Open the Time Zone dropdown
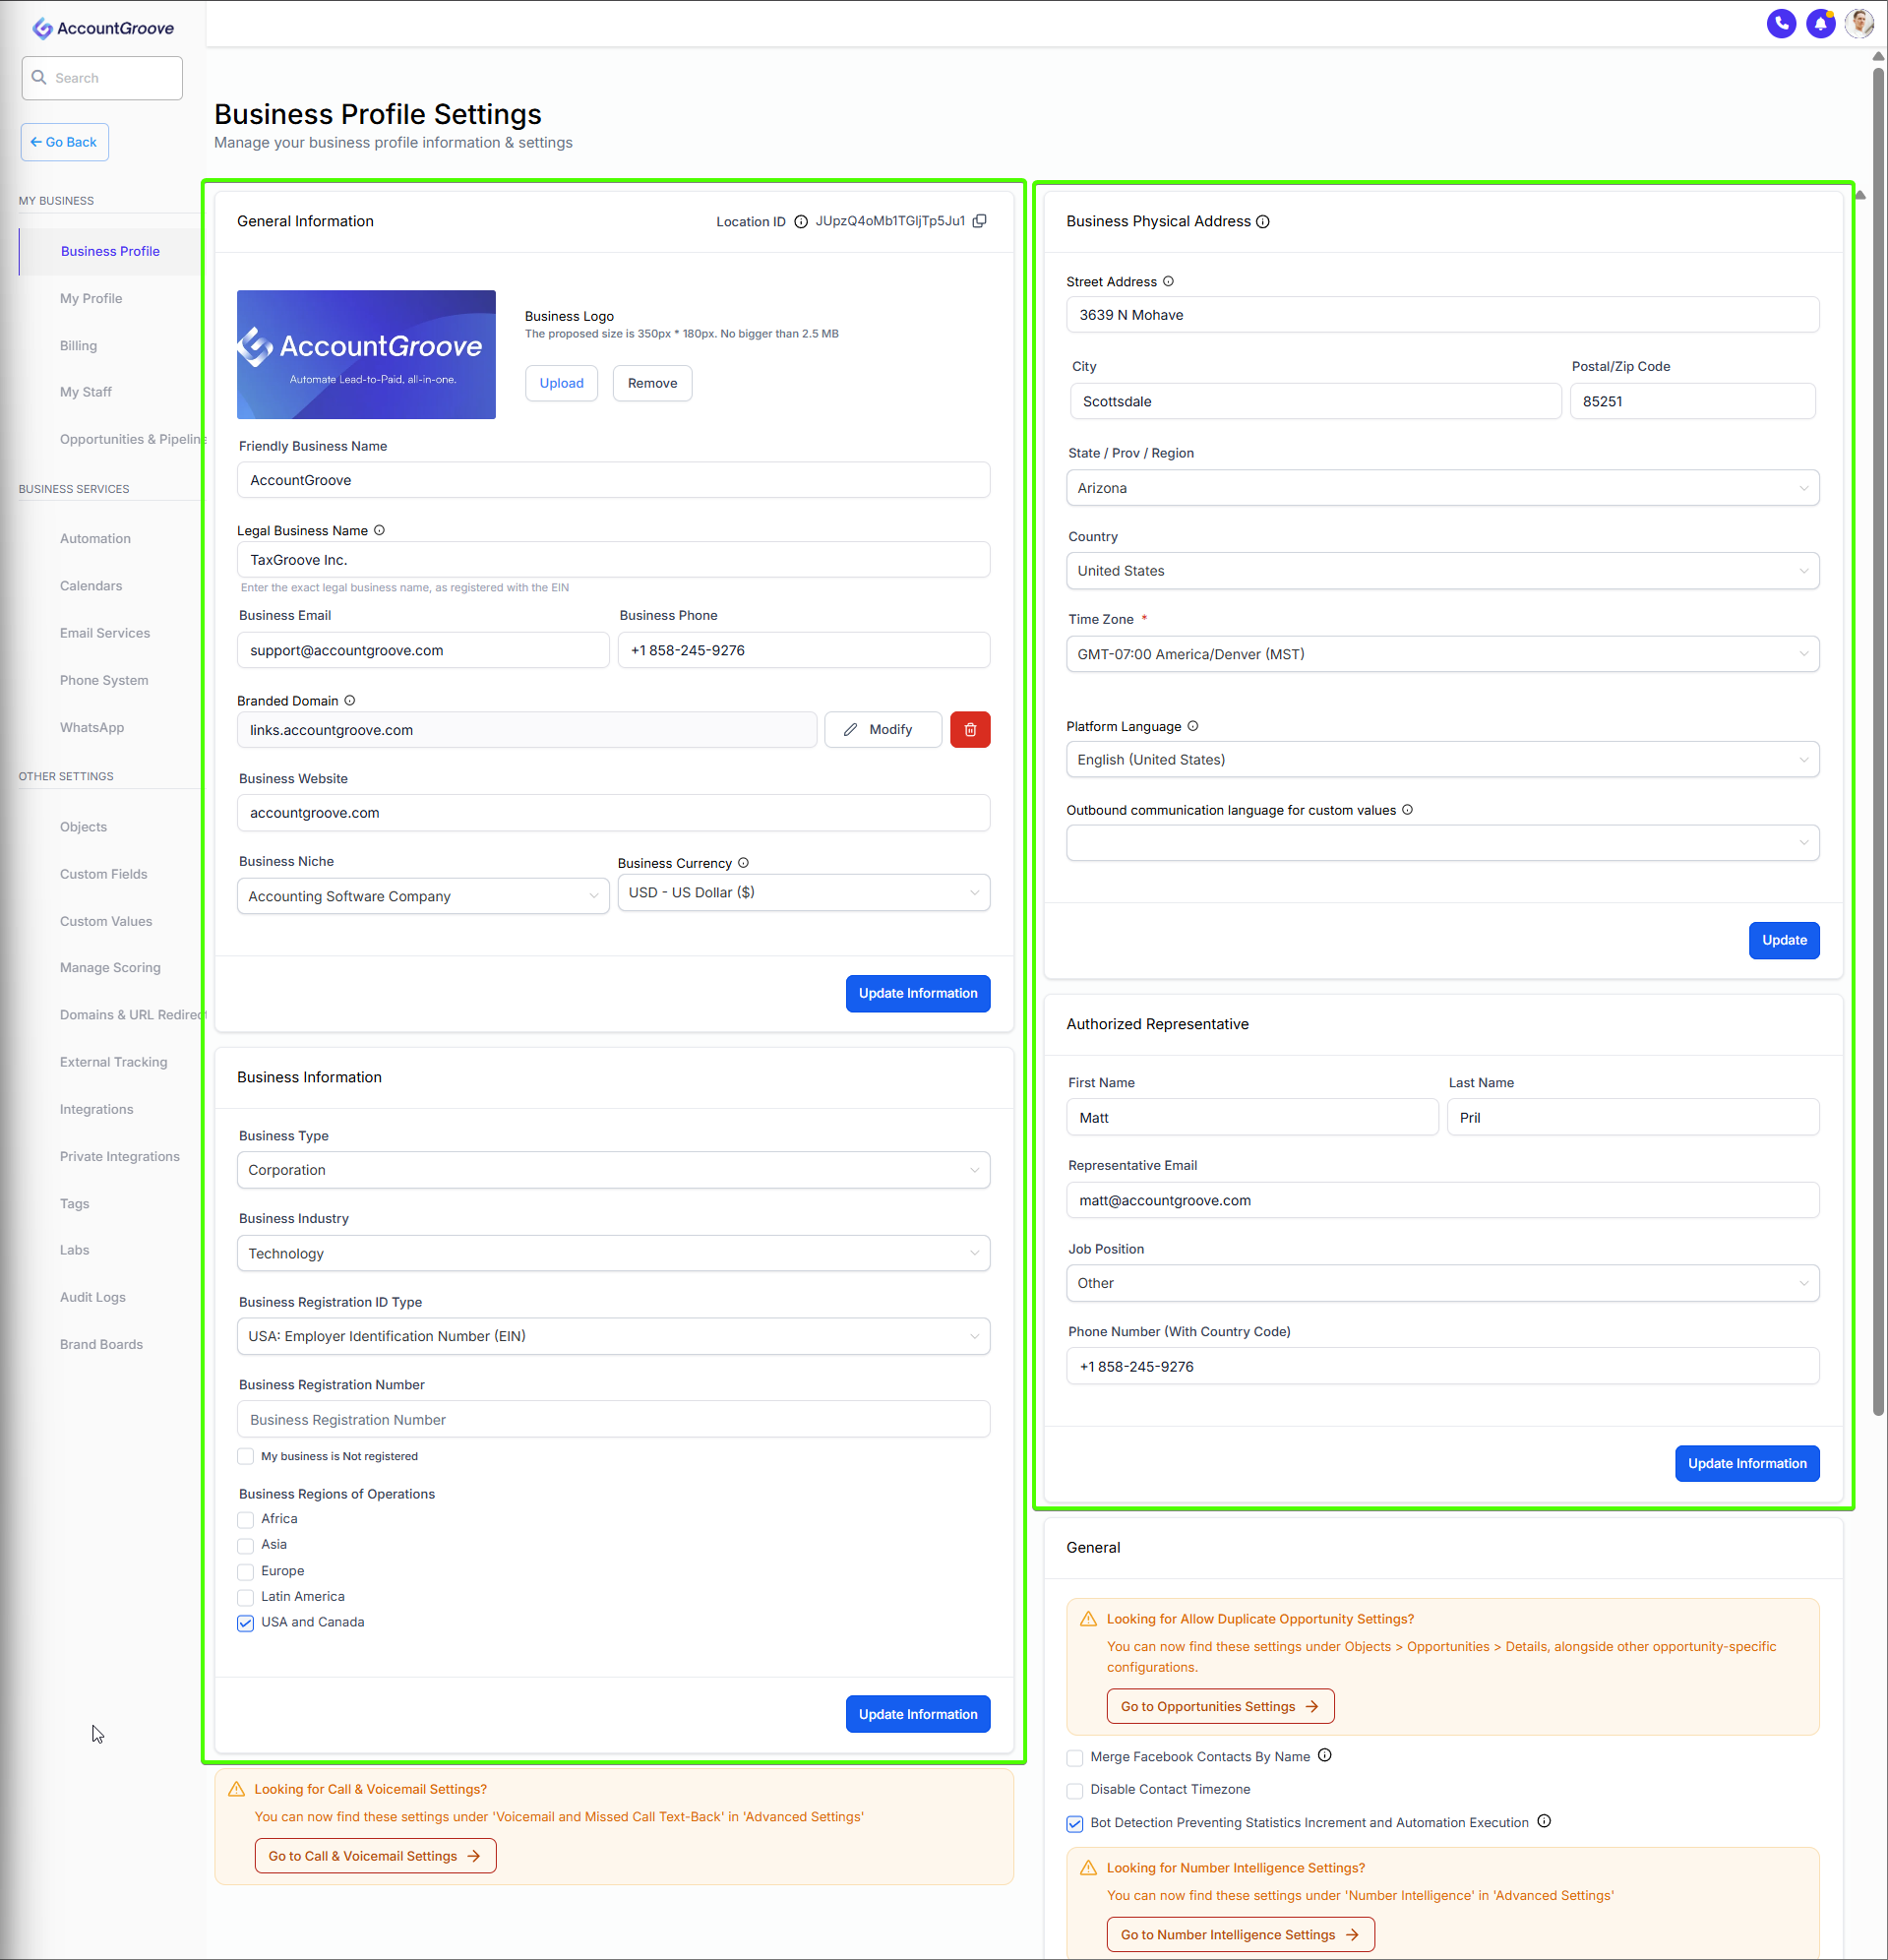The image size is (1888, 1960). click(x=1442, y=654)
